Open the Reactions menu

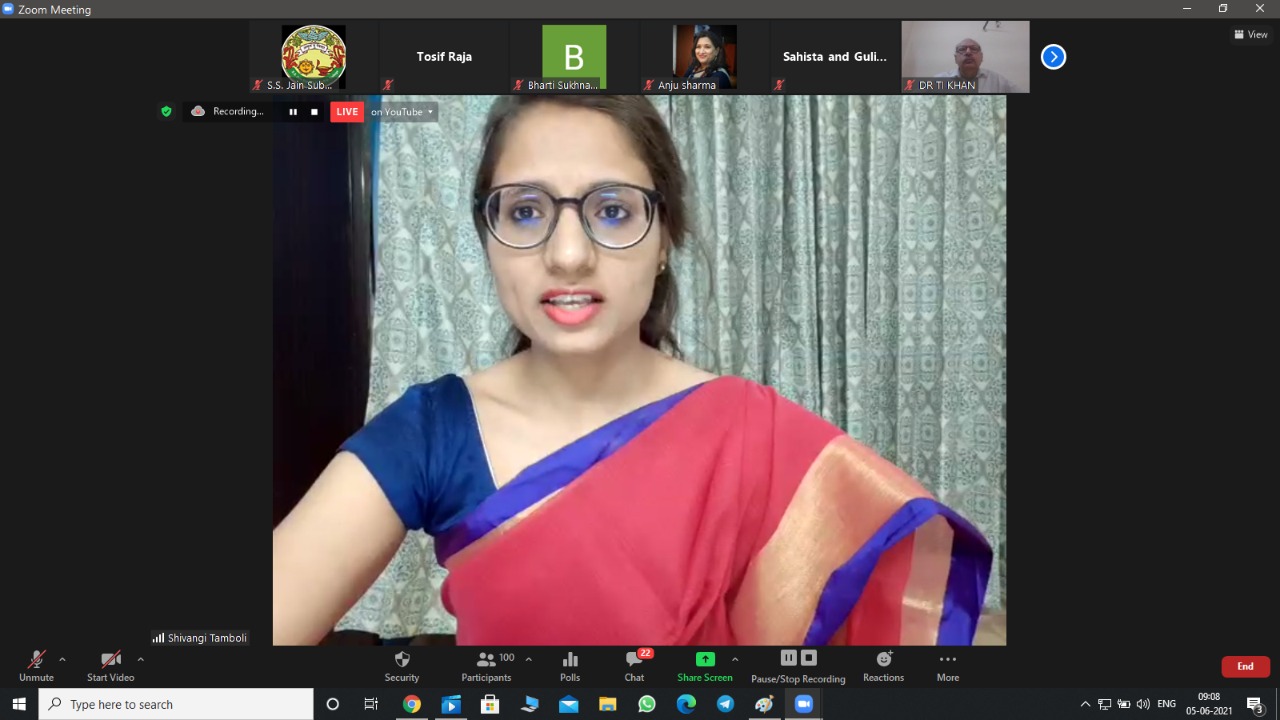883,666
